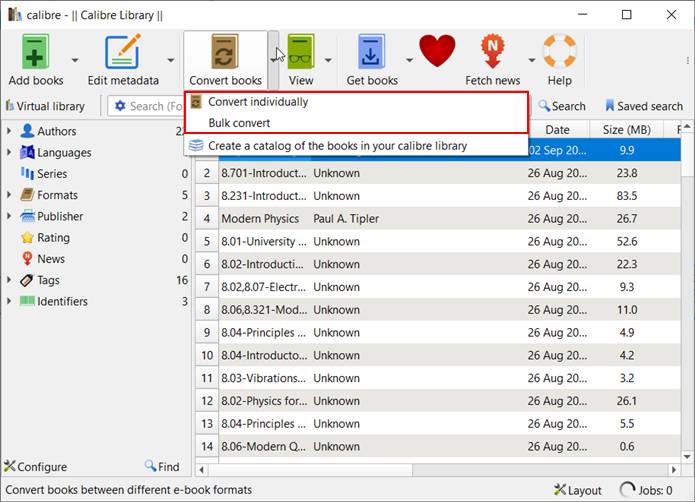
Task: Select book 8.03-Vibrations in row 11
Action: pyautogui.click(x=263, y=378)
